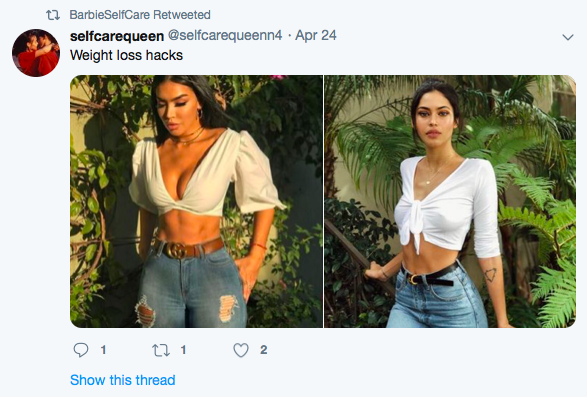The width and height of the screenshot is (587, 397).
Task: Click 'Show this thread' link
Action: pyautogui.click(x=122, y=380)
